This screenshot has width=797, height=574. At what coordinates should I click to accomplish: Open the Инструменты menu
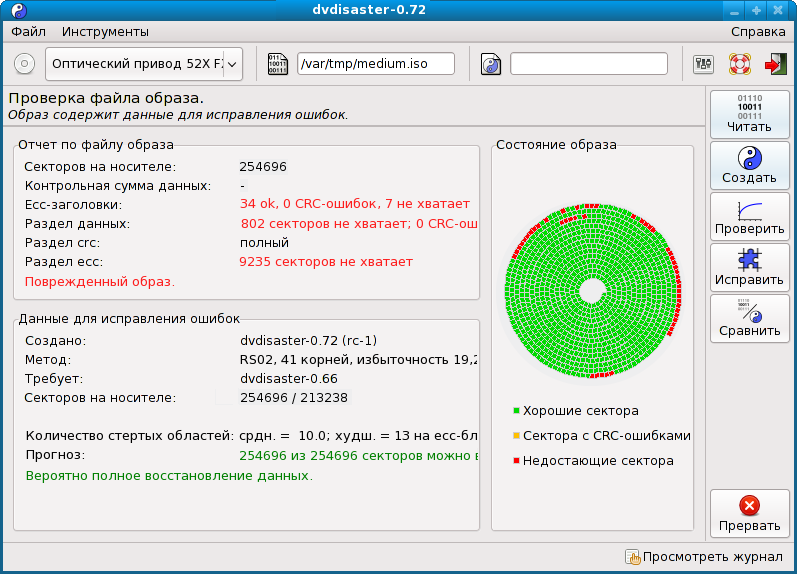tap(105, 32)
